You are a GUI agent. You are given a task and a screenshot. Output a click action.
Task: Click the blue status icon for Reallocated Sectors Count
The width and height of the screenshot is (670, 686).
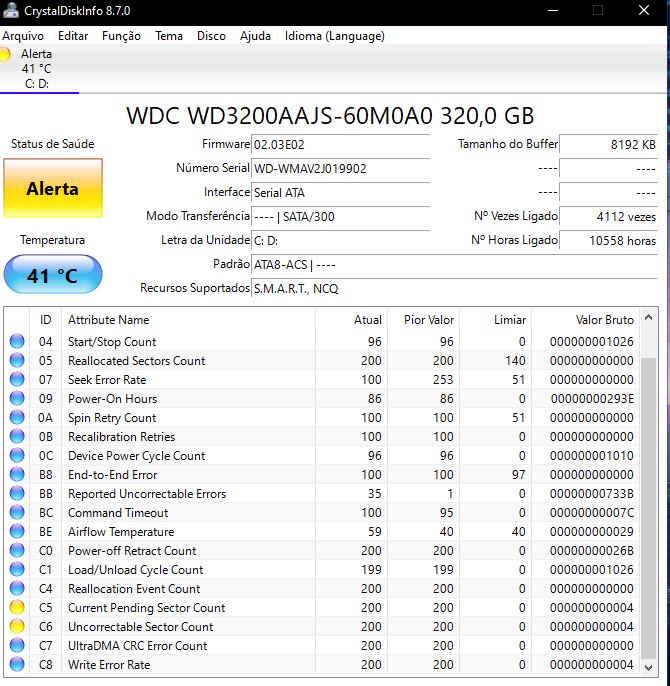click(17, 360)
